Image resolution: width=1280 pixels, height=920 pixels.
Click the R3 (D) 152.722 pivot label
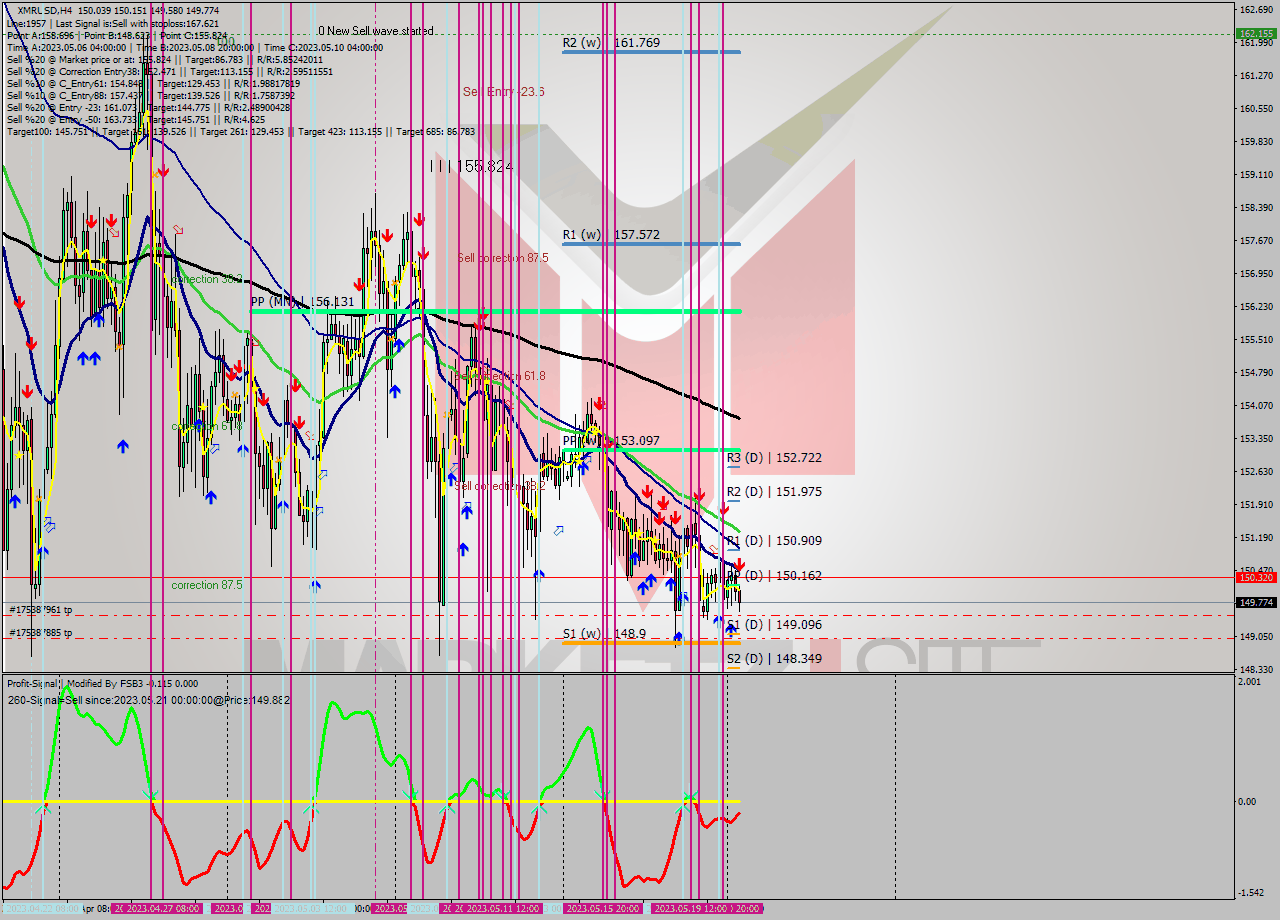click(774, 458)
